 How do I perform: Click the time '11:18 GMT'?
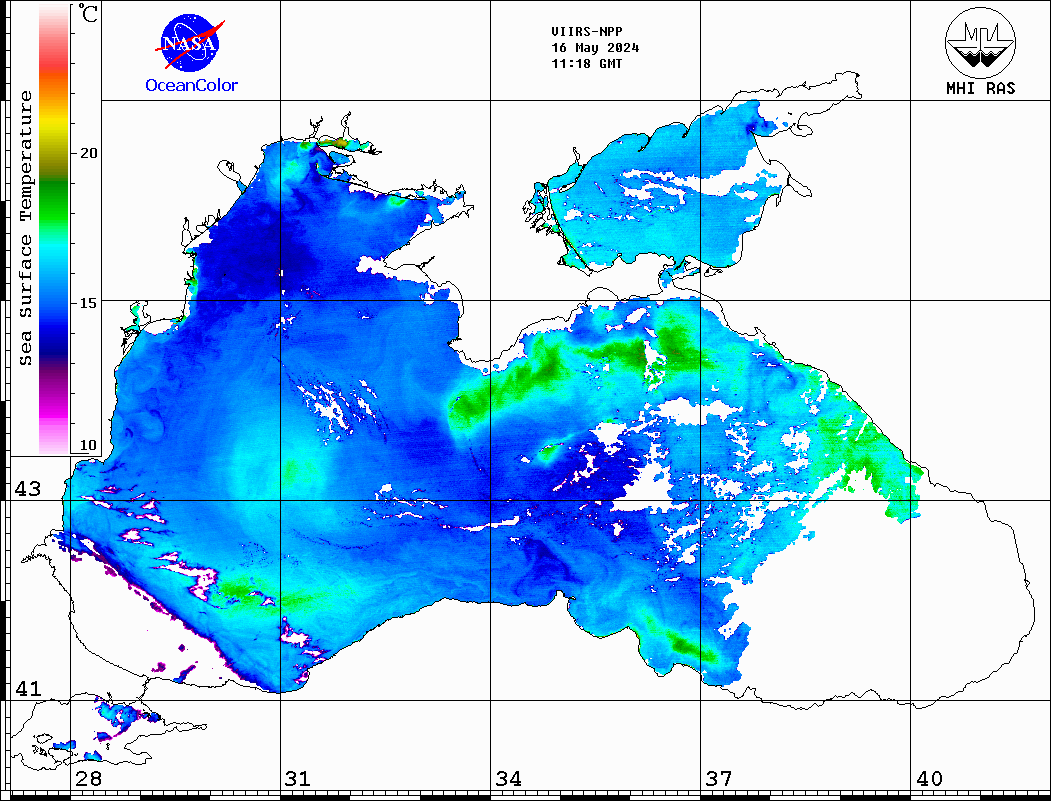pos(586,64)
